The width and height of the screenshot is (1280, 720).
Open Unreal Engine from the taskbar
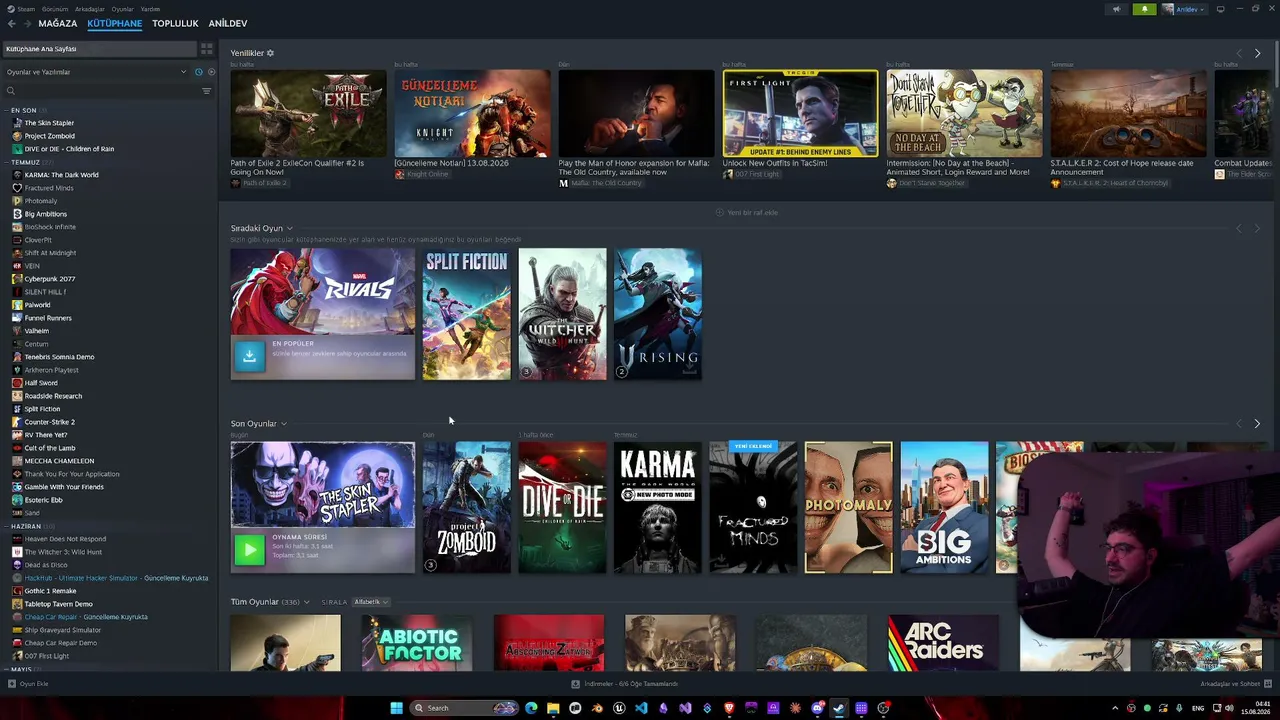point(619,708)
